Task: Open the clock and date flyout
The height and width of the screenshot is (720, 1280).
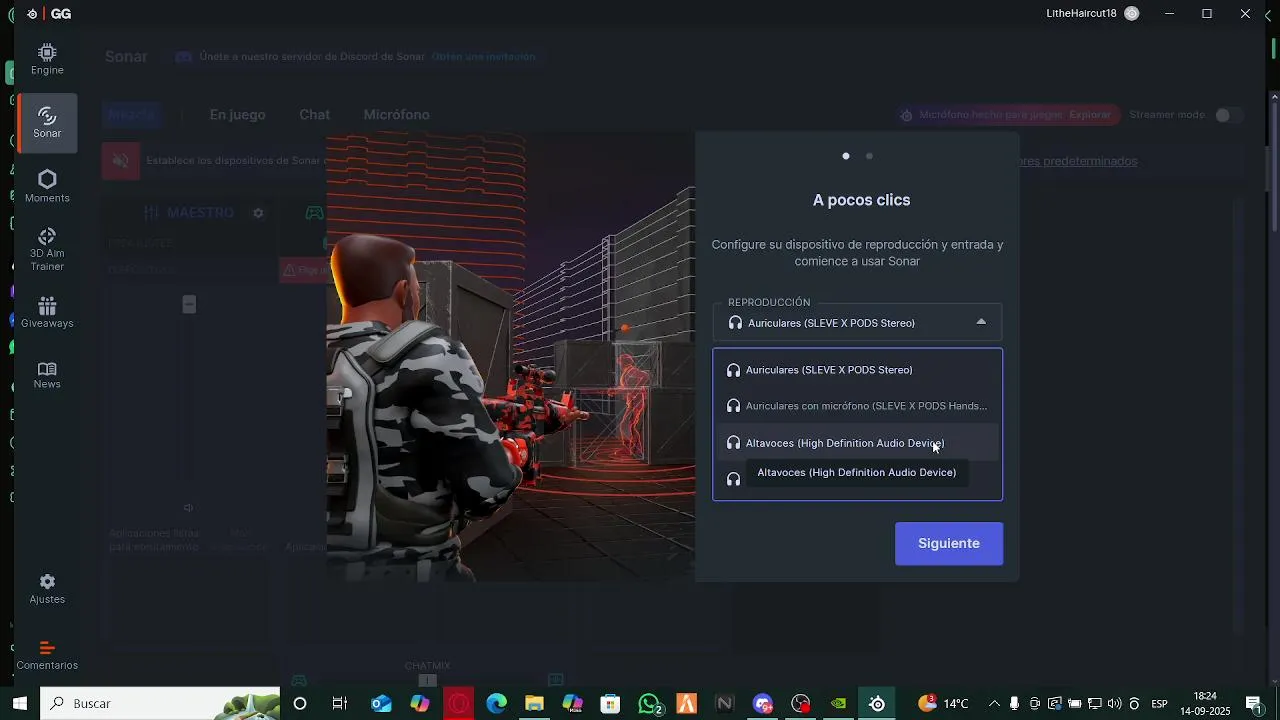Action: click(1205, 704)
